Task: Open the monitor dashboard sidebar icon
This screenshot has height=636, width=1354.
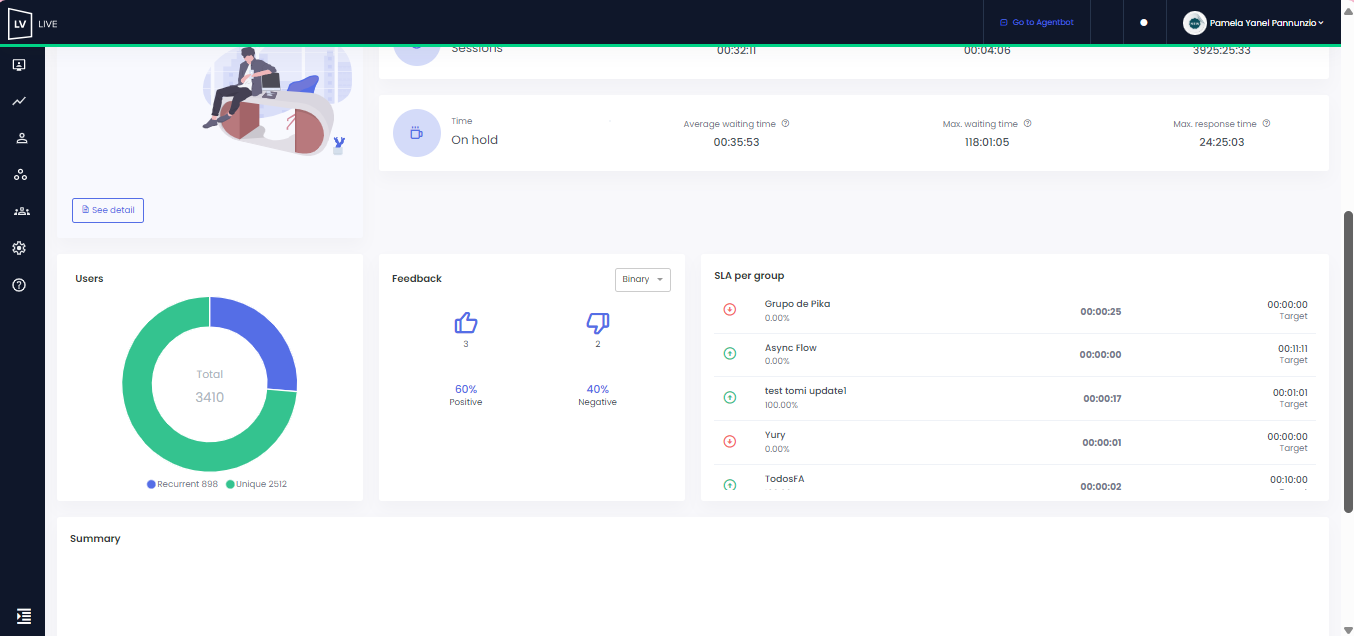Action: coord(19,65)
